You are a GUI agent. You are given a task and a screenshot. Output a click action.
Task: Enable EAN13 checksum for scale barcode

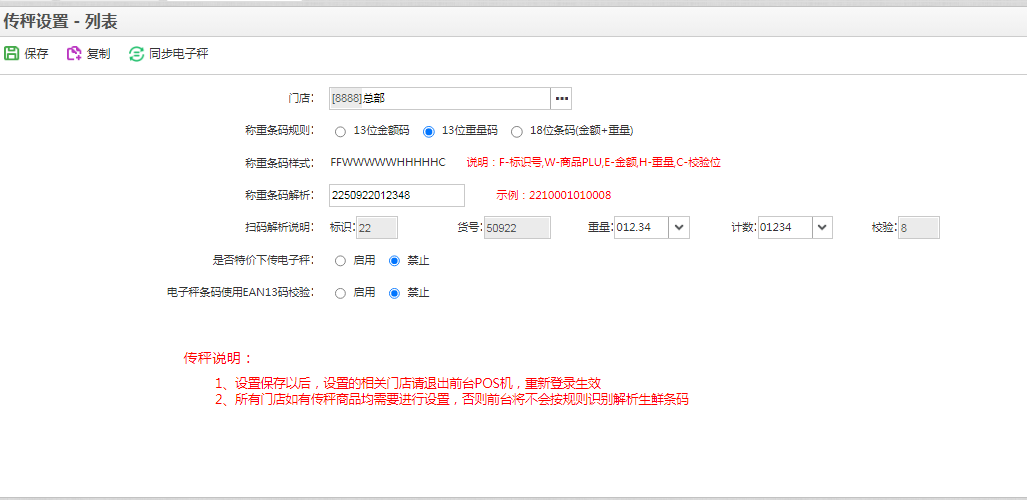tap(341, 293)
